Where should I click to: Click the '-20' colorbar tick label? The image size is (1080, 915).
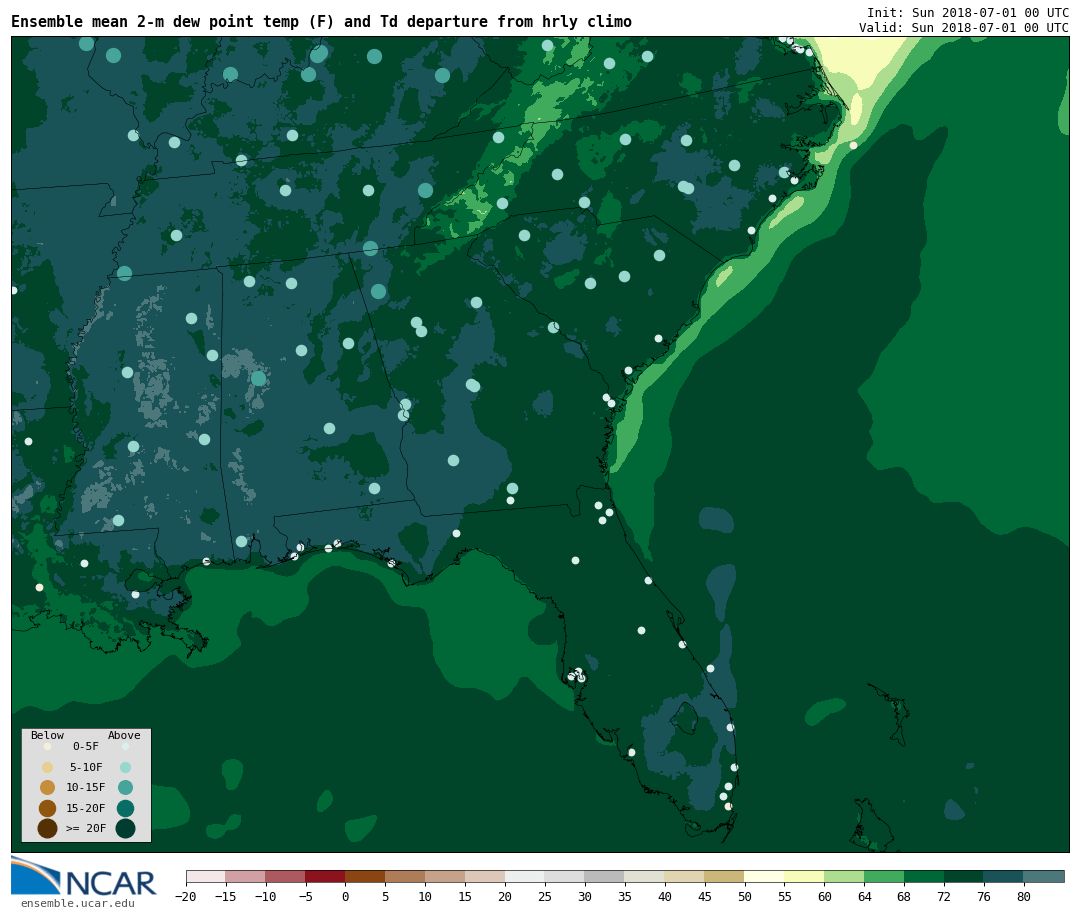coord(185,896)
